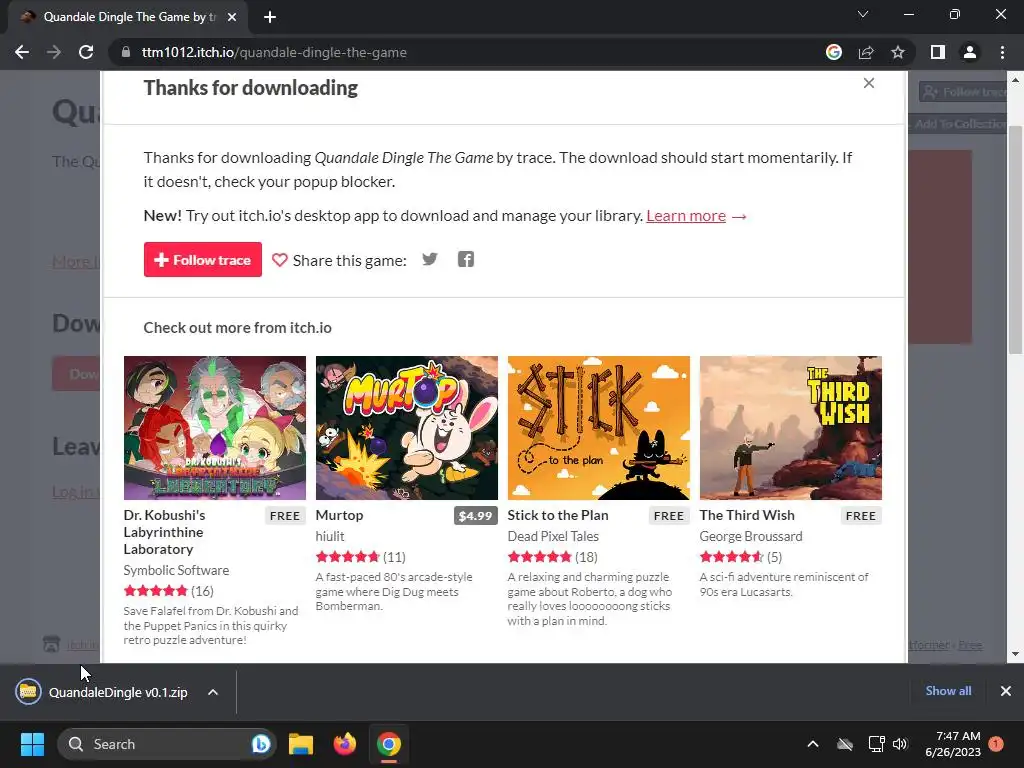Close the downloads bar
1024x768 pixels.
pos(1006,691)
